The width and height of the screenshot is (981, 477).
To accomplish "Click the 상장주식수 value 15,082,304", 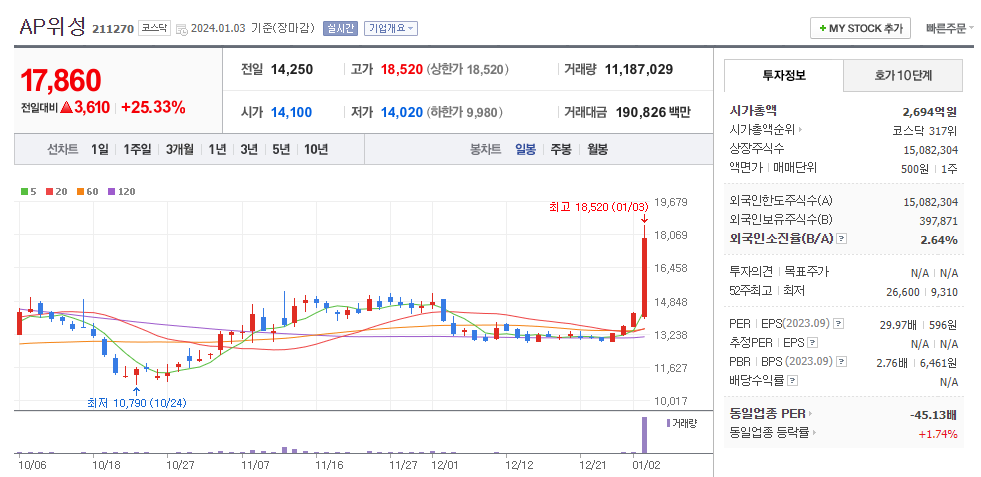I will pyautogui.click(x=930, y=150).
